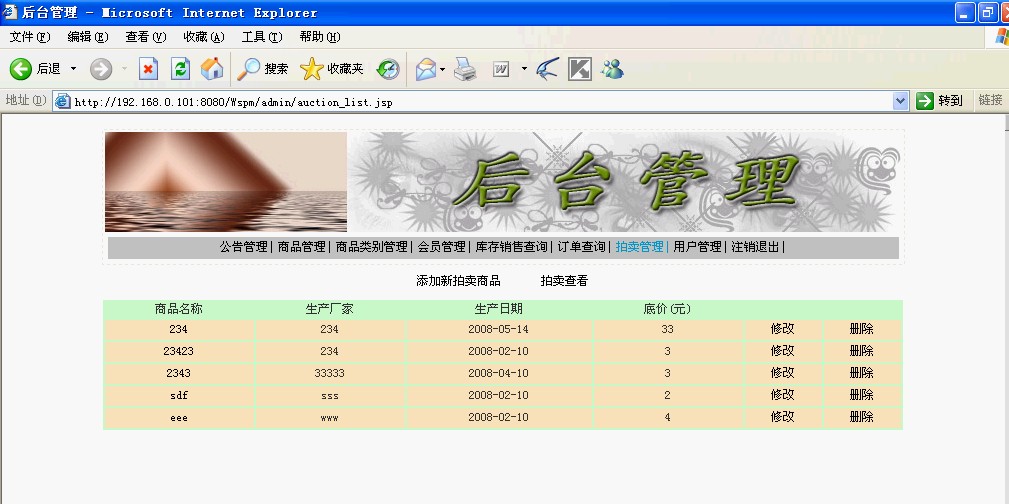This screenshot has height=504, width=1009.
Task: Edit page with Word icon
Action: click(x=501, y=69)
